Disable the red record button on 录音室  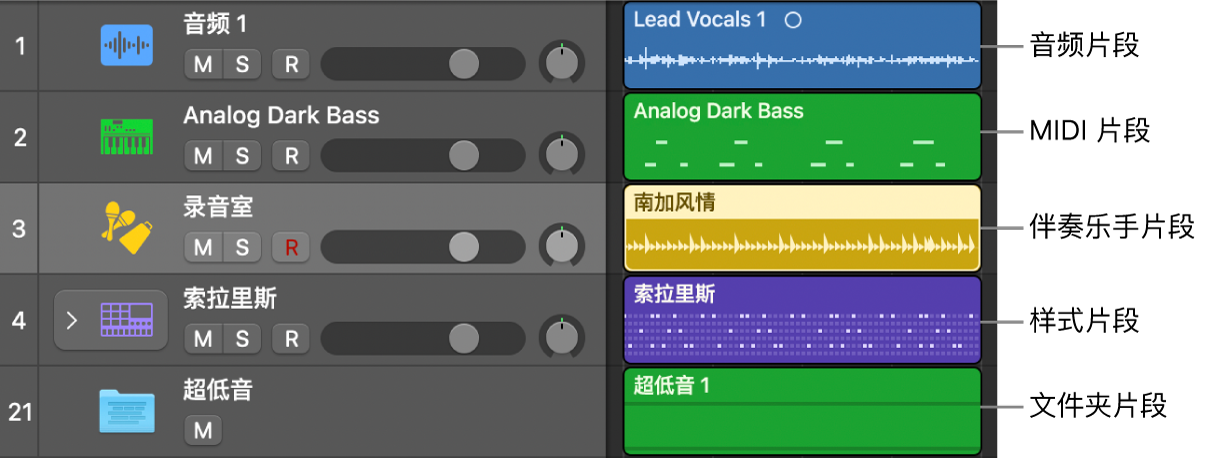[291, 247]
